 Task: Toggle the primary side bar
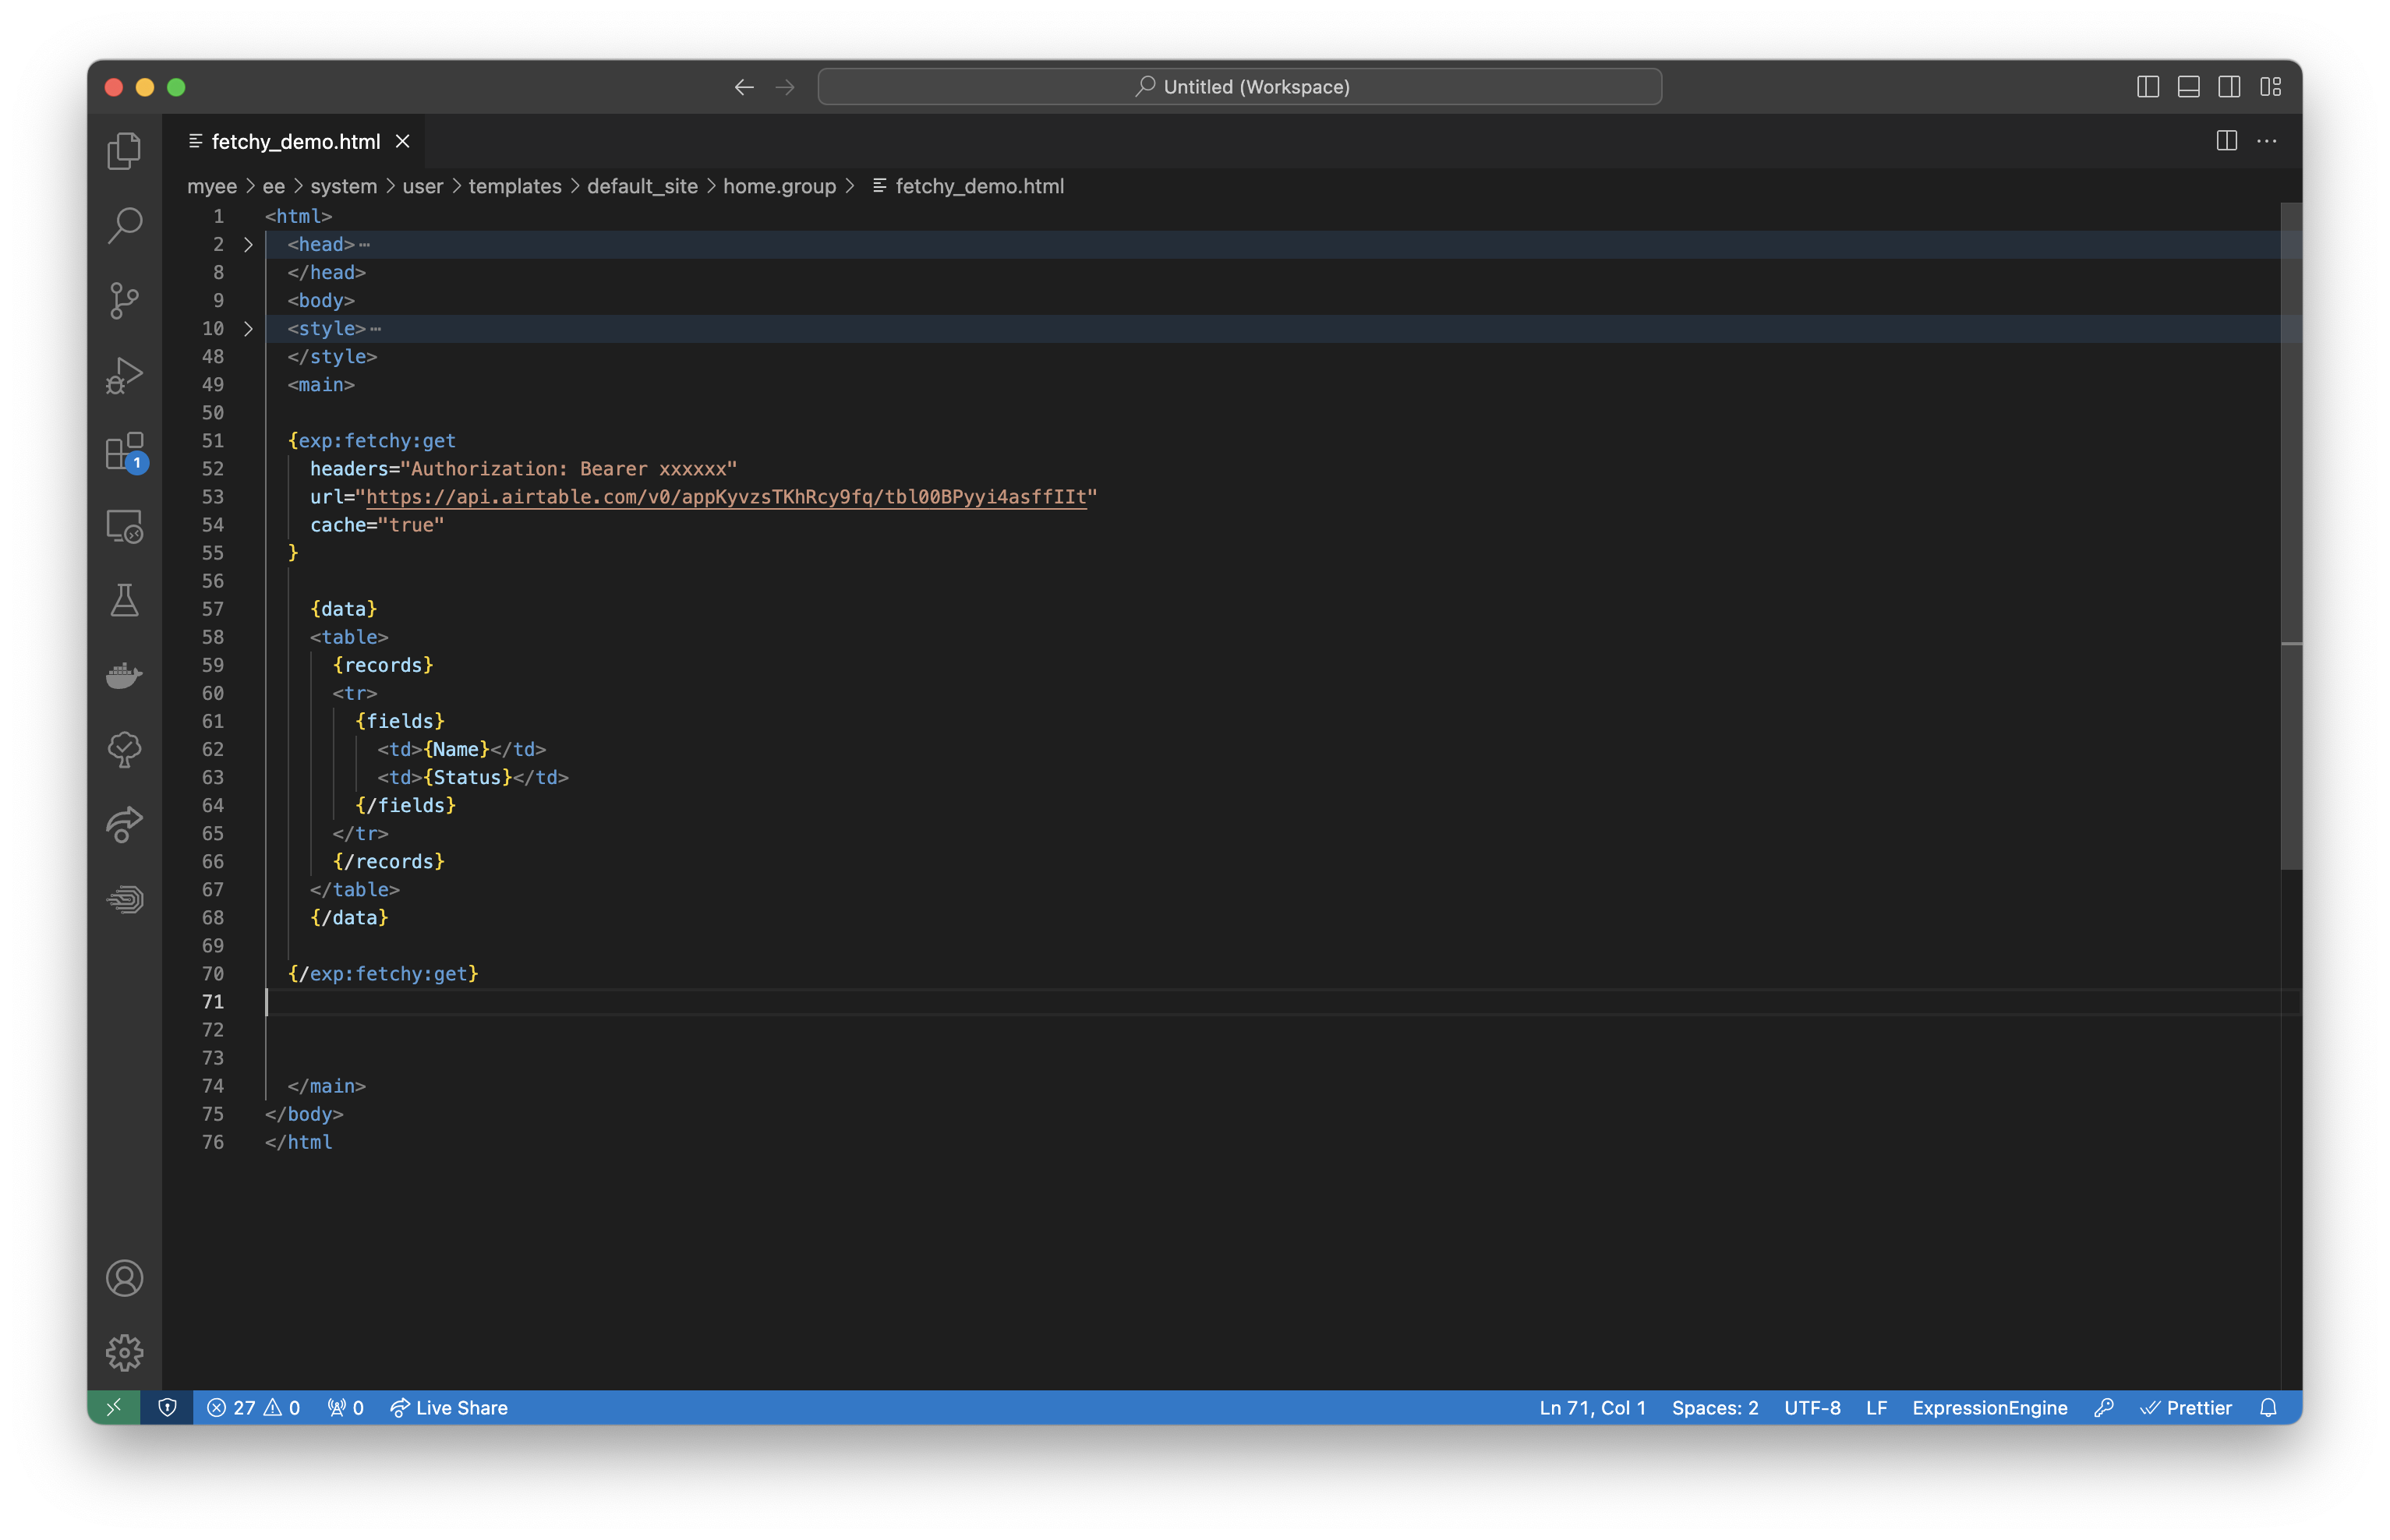click(2148, 87)
